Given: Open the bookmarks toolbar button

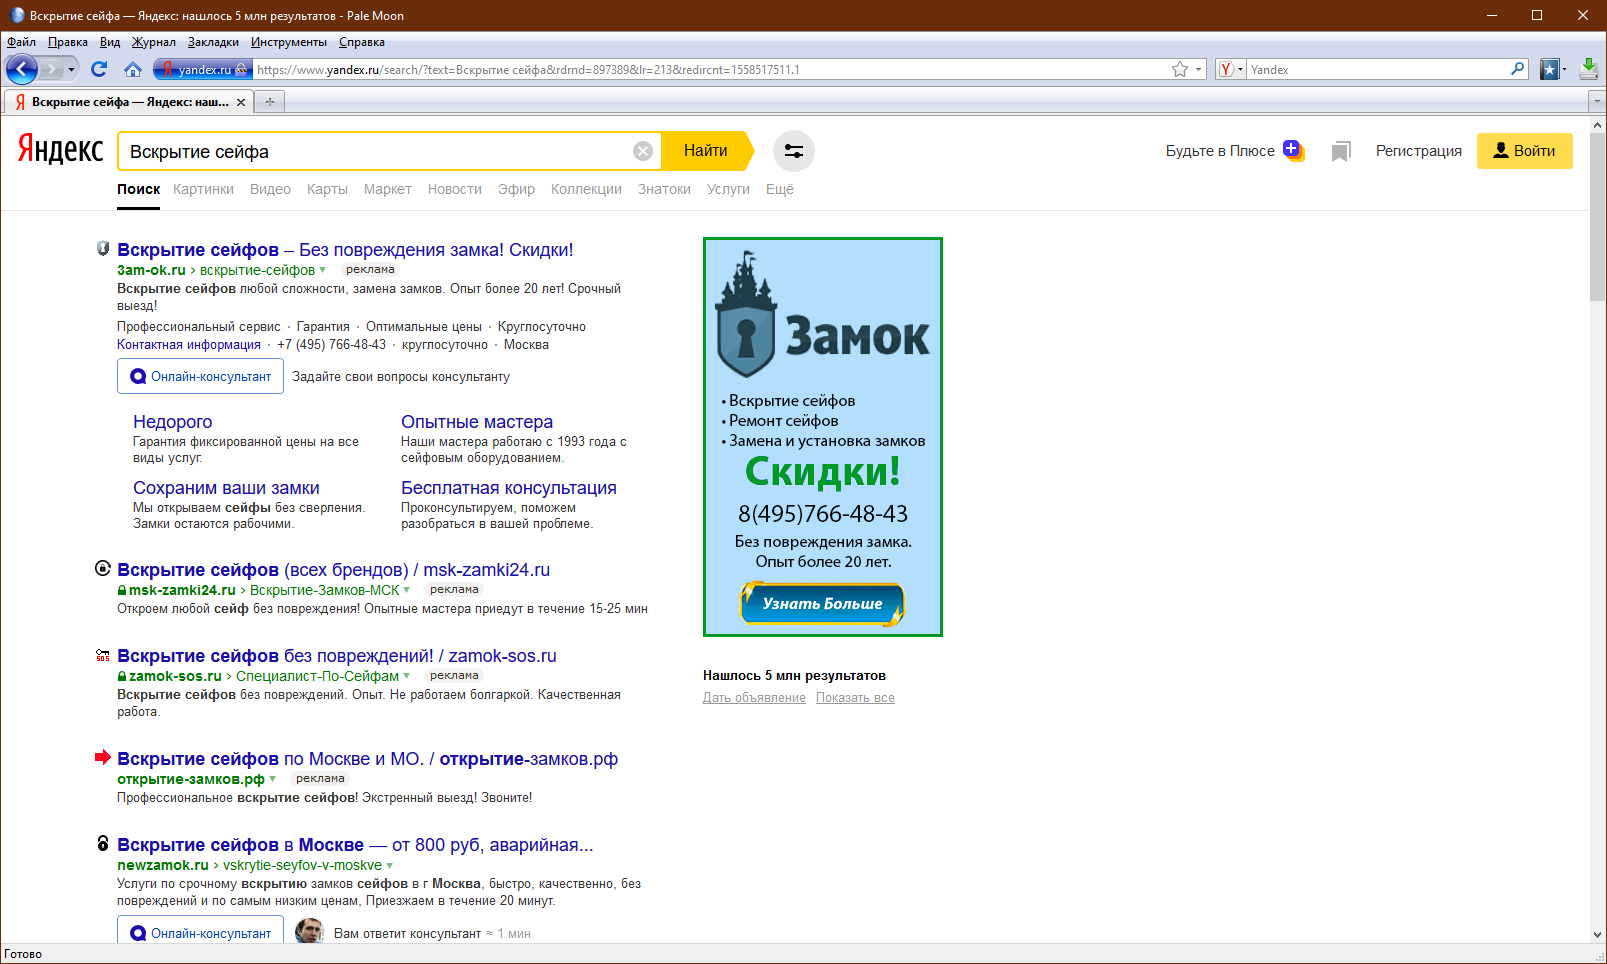Looking at the screenshot, I should point(1549,69).
